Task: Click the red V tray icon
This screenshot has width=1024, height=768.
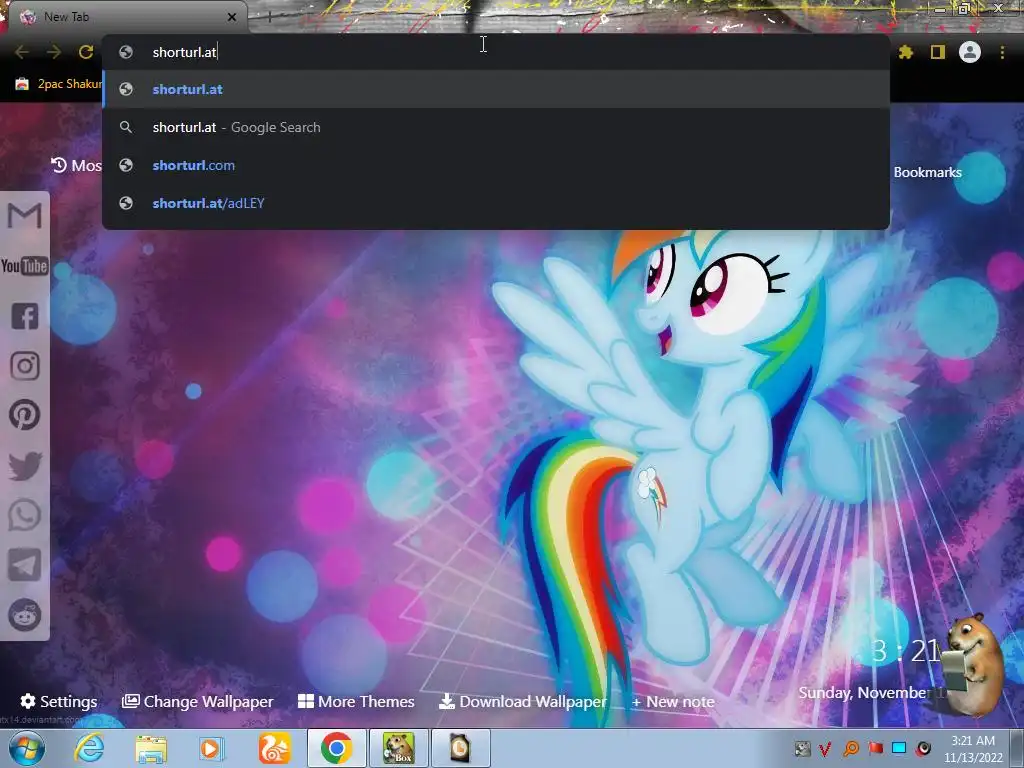Action: (825, 748)
